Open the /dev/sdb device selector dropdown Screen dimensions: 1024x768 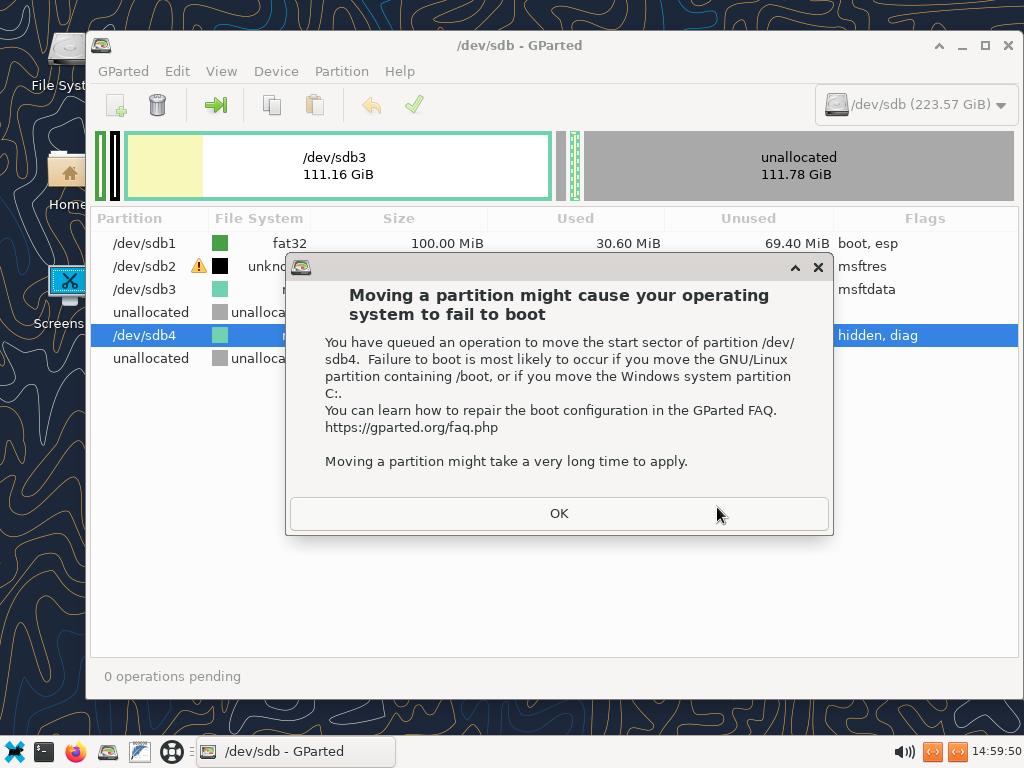point(915,105)
